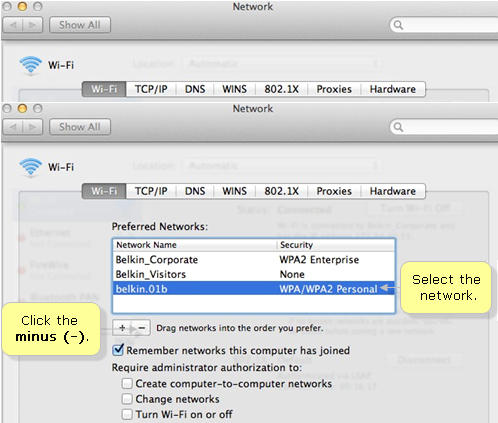The image size is (498, 423).
Task: Open WINS tab in lower Network window
Action: tap(235, 191)
